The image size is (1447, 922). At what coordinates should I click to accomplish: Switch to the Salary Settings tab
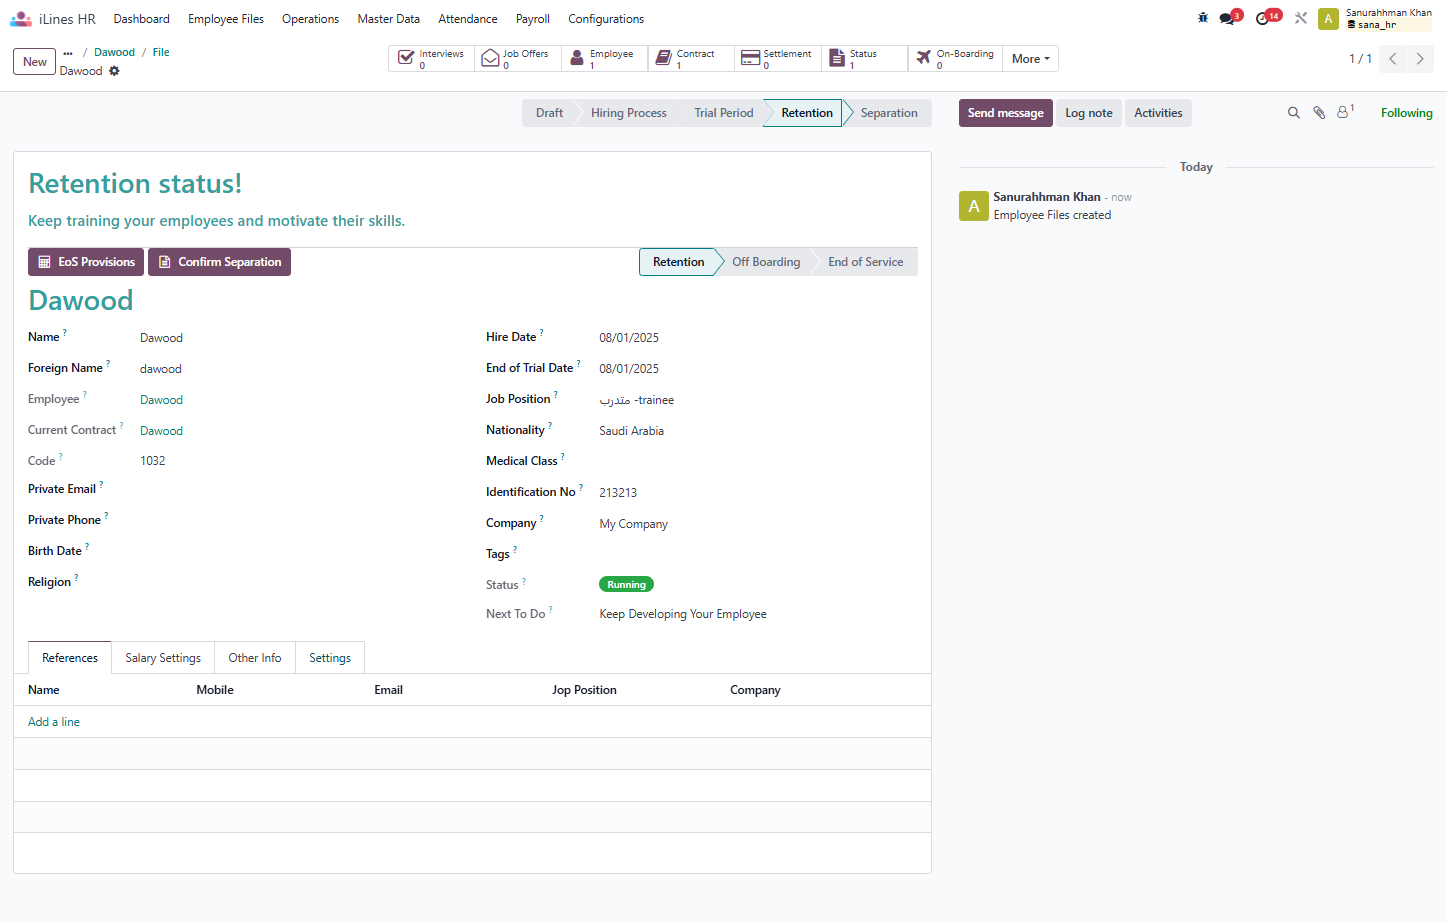pyautogui.click(x=163, y=658)
